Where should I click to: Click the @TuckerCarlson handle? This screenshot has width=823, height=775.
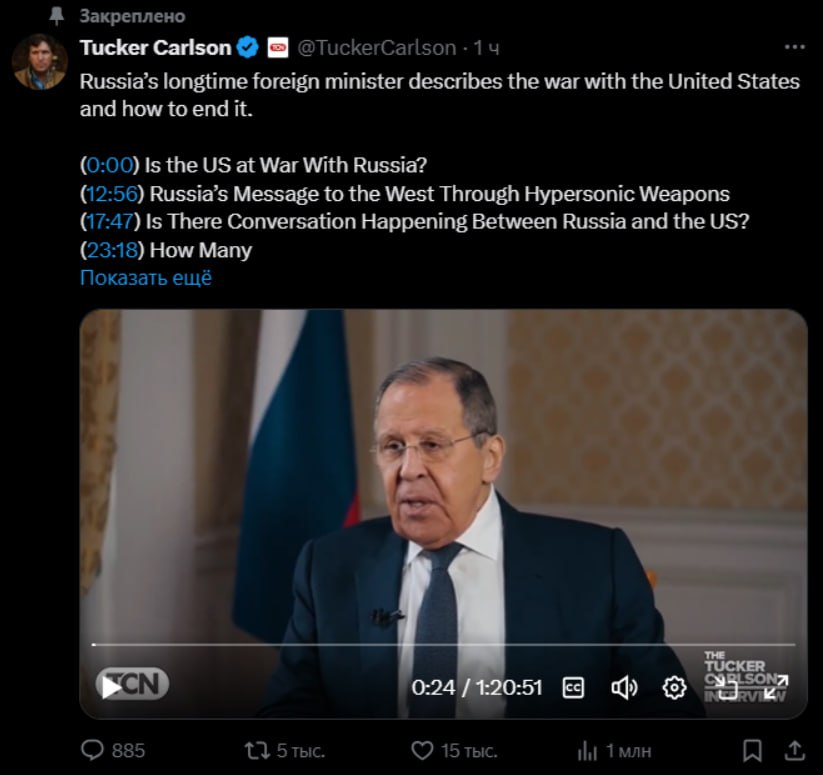pyautogui.click(x=376, y=47)
